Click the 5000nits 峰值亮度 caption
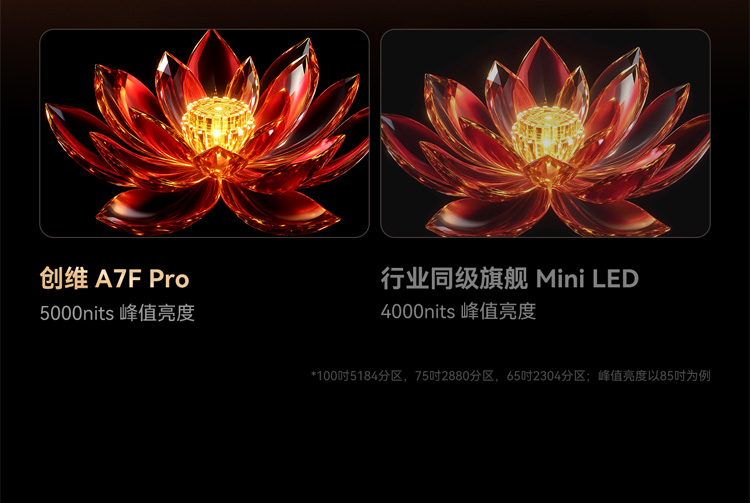 117,313
